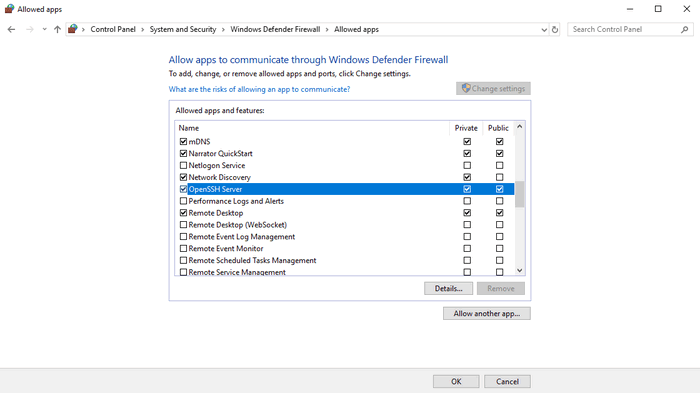Enable the Netlogon Service checkbox

[x=183, y=165]
